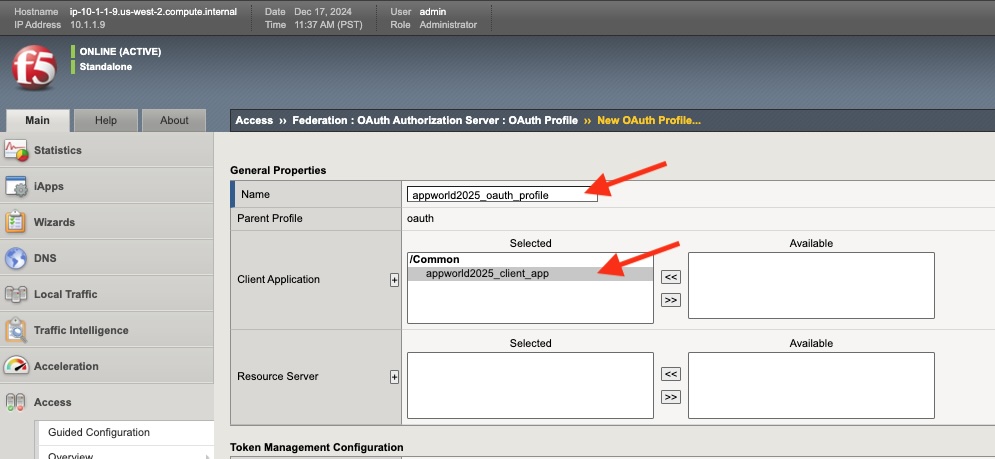
Task: Expand Client Application plus button
Action: tap(394, 280)
